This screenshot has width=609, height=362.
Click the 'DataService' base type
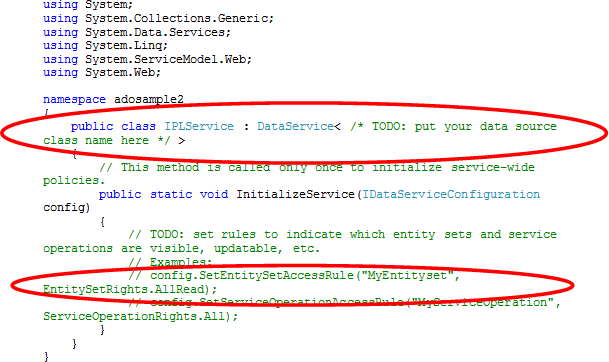point(295,127)
